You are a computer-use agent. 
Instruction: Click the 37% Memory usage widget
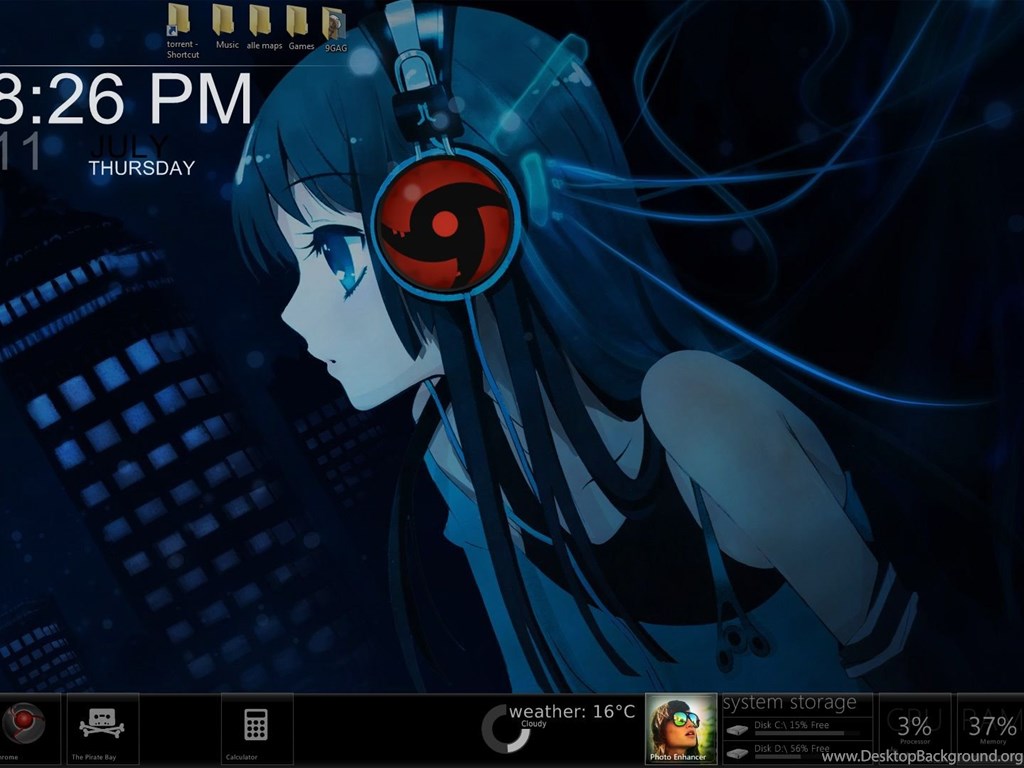tap(991, 728)
